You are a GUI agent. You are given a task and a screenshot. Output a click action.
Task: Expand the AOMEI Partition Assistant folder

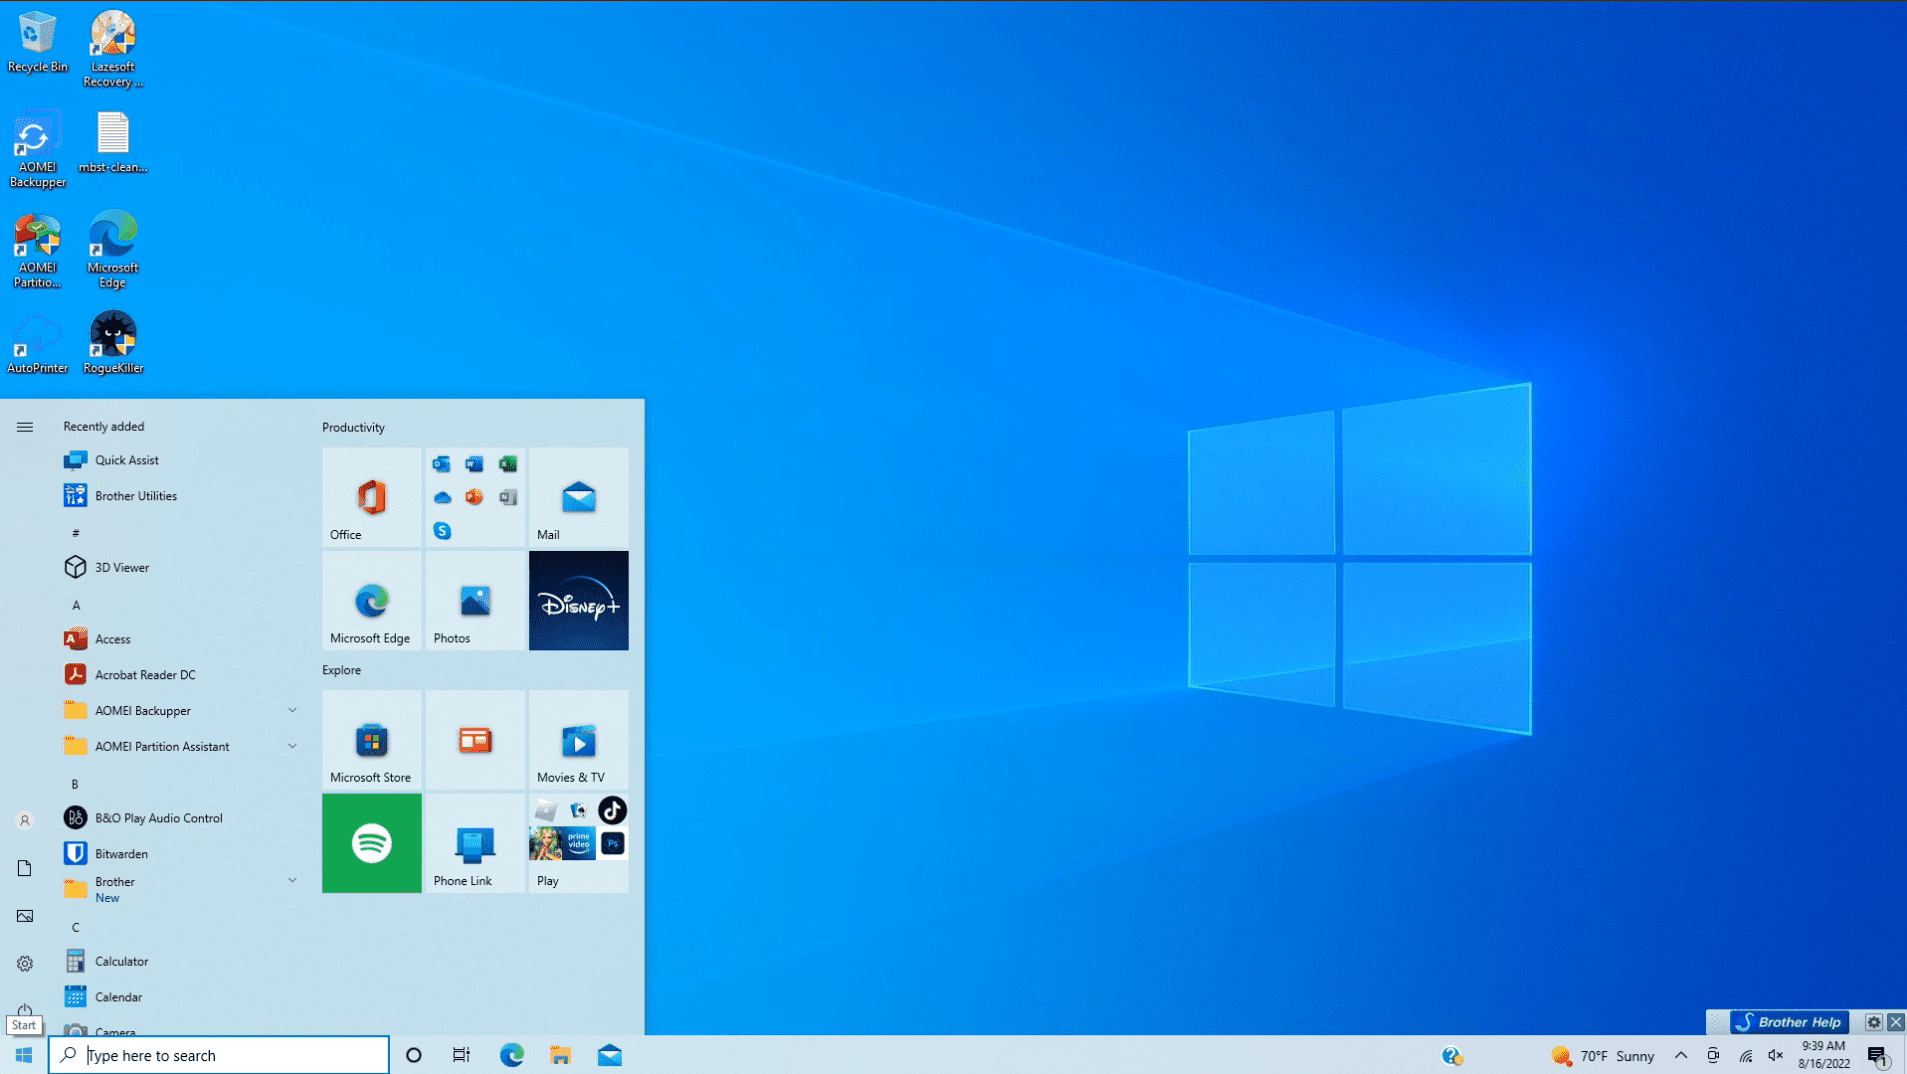292,746
